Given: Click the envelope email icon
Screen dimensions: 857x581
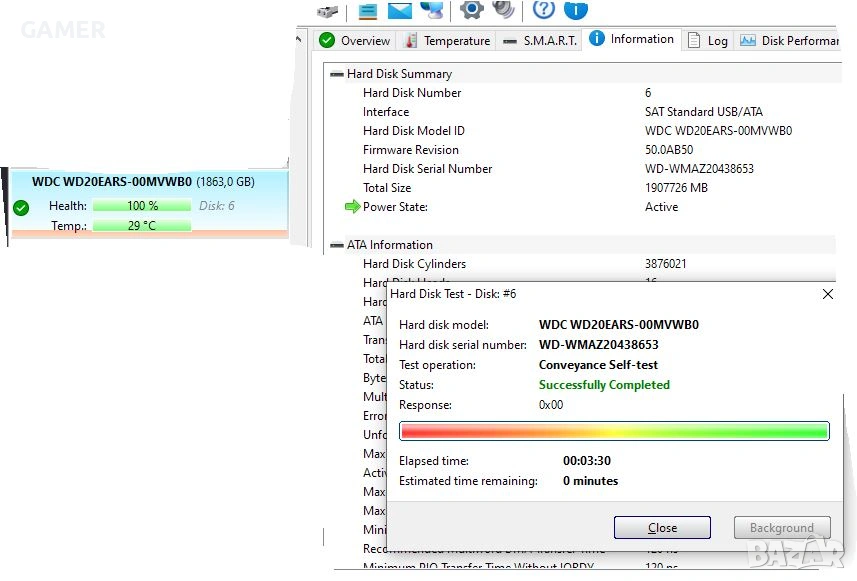Looking at the screenshot, I should [x=400, y=10].
